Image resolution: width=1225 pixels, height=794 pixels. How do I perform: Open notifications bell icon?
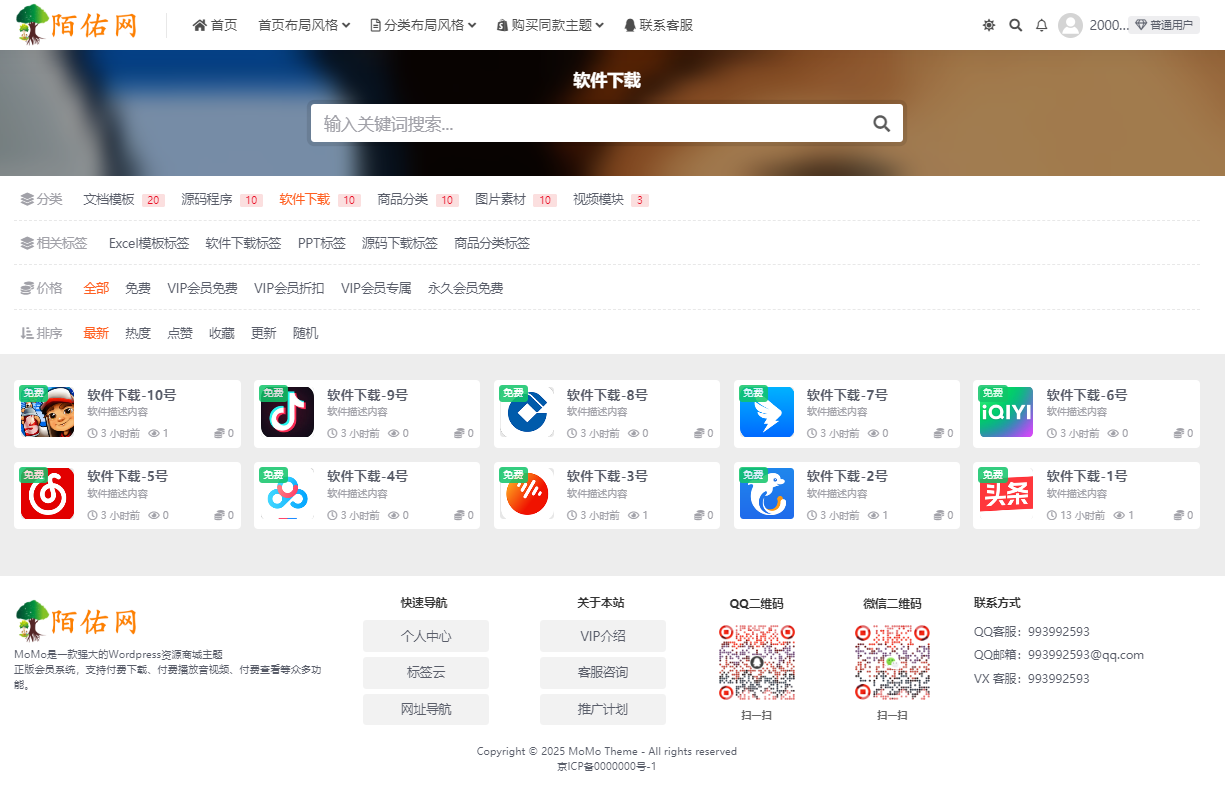[x=1042, y=25]
